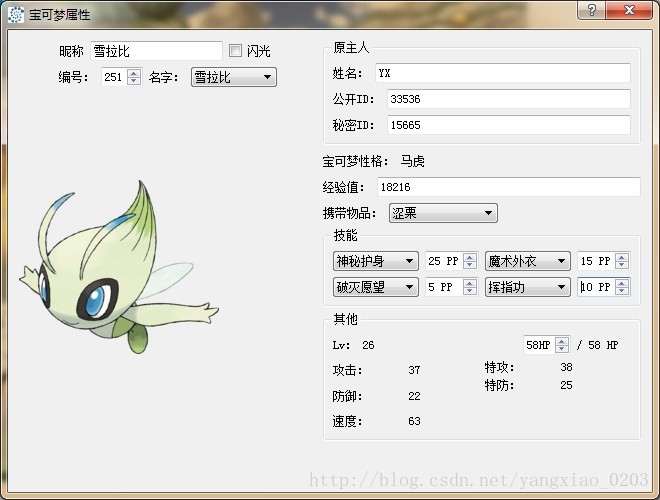
Task: Increase the 25 PP value
Action: pyautogui.click(x=470, y=257)
